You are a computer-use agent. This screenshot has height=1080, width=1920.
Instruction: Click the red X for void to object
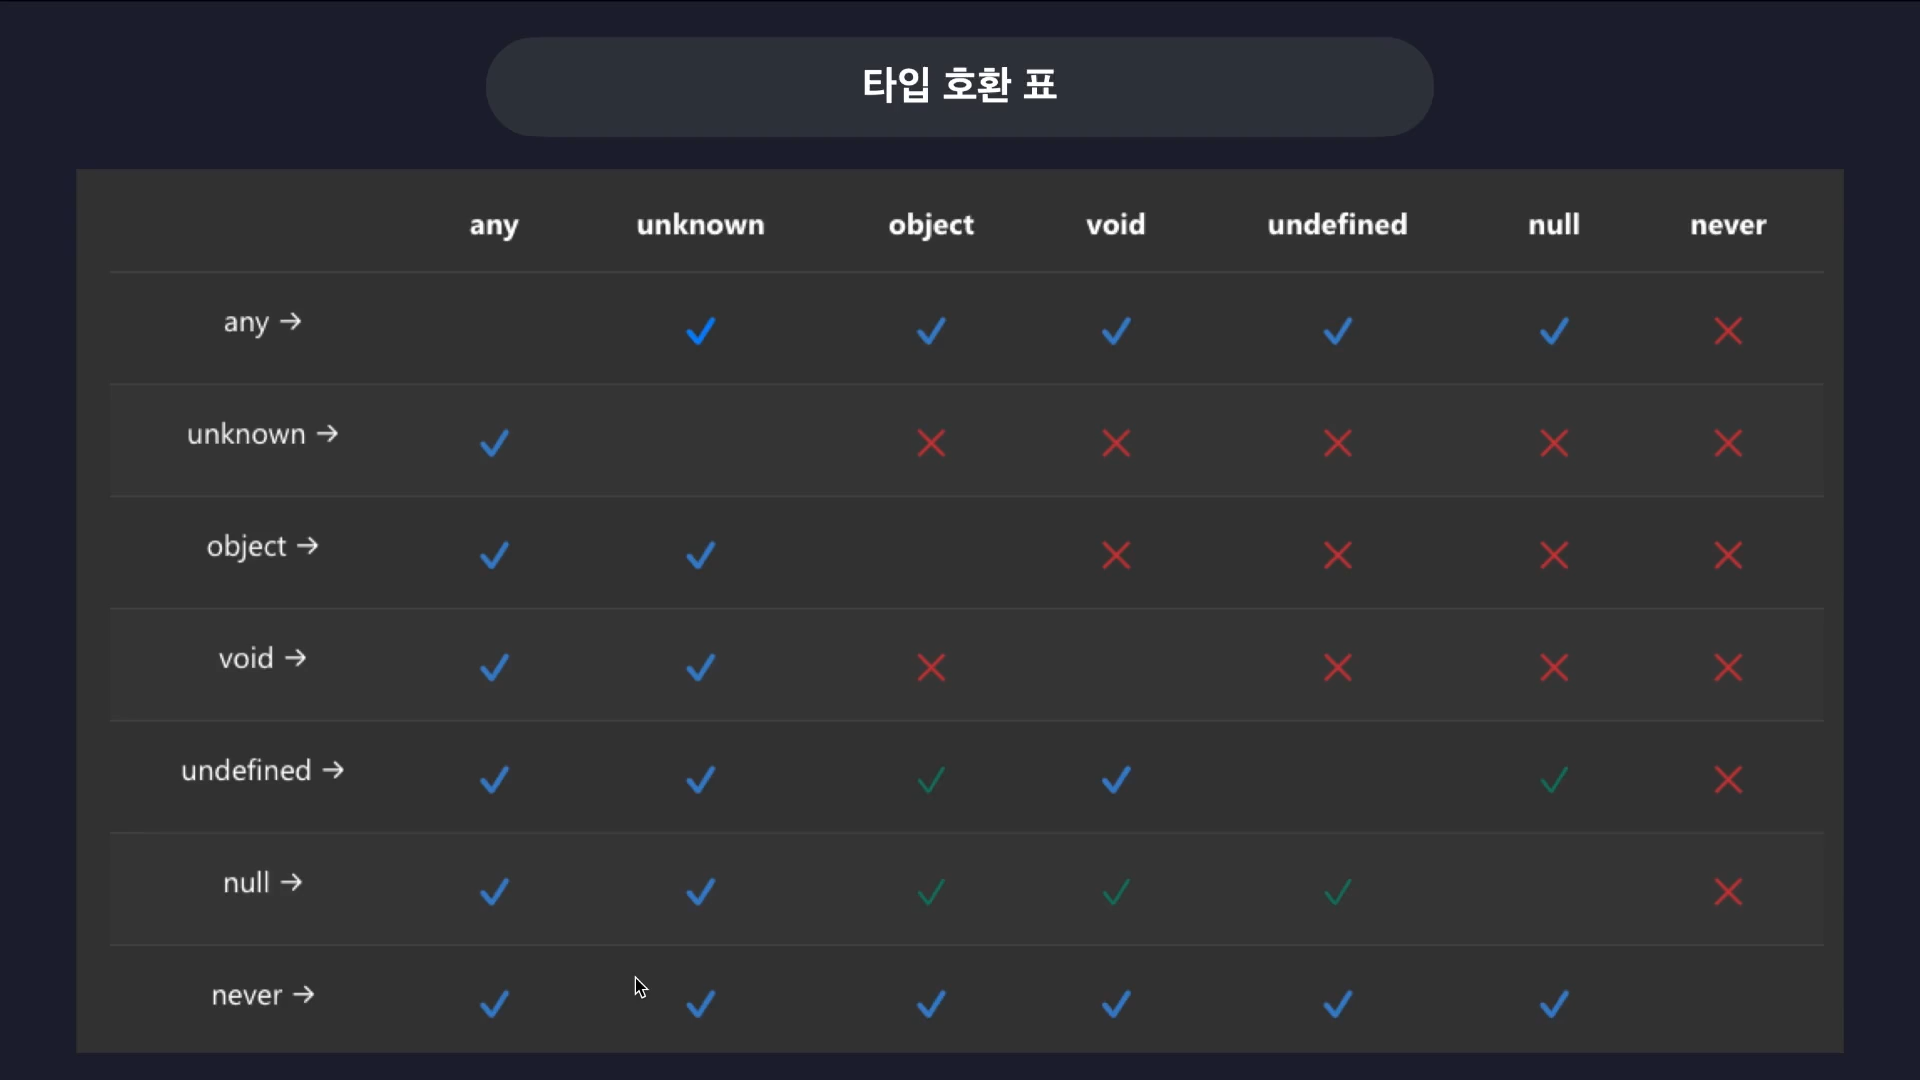[931, 667]
